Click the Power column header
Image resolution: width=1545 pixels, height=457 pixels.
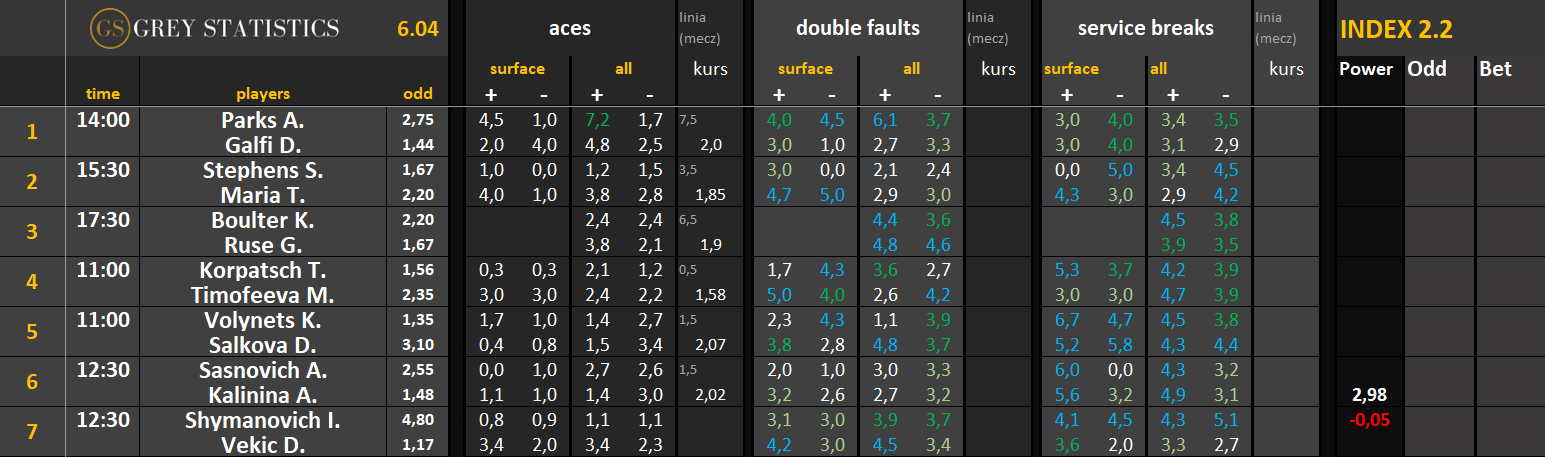click(1365, 69)
